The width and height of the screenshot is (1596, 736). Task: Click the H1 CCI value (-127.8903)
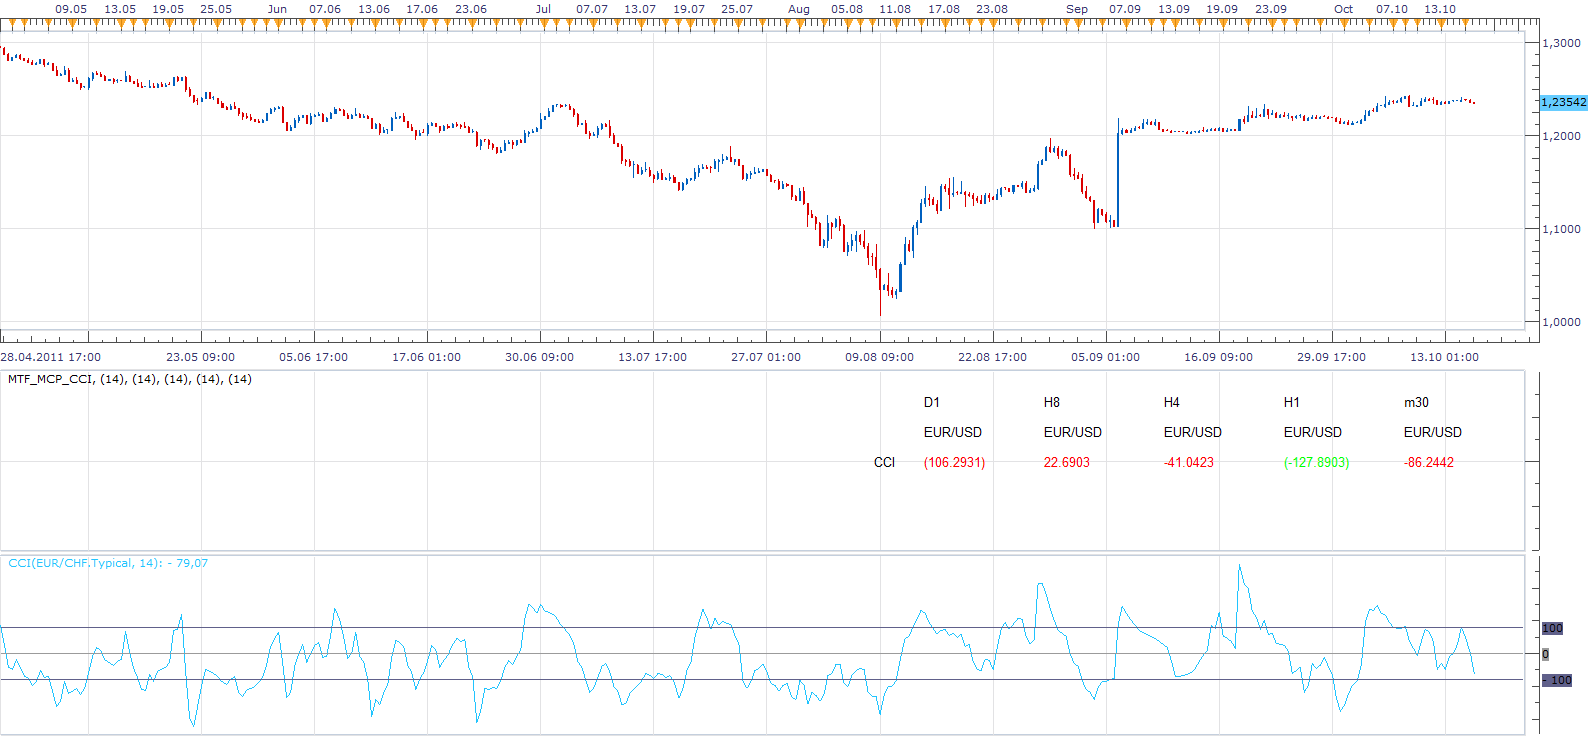pyautogui.click(x=1317, y=462)
